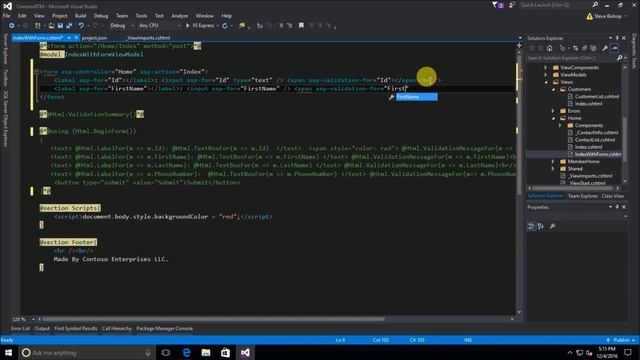
Task: Open the Output tab at the bottom
Action: [42, 329]
